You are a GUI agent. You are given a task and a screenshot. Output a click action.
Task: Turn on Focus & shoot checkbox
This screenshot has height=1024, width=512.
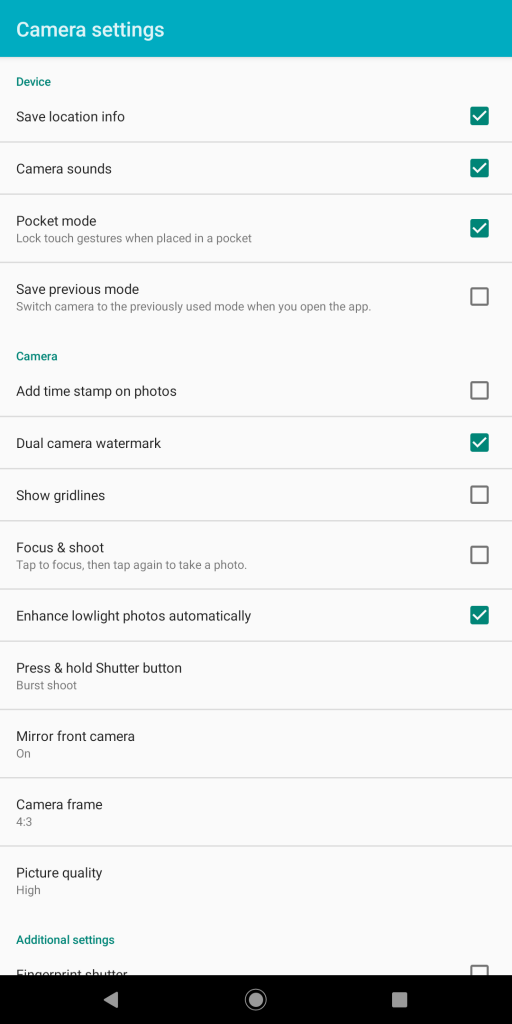[479, 555]
